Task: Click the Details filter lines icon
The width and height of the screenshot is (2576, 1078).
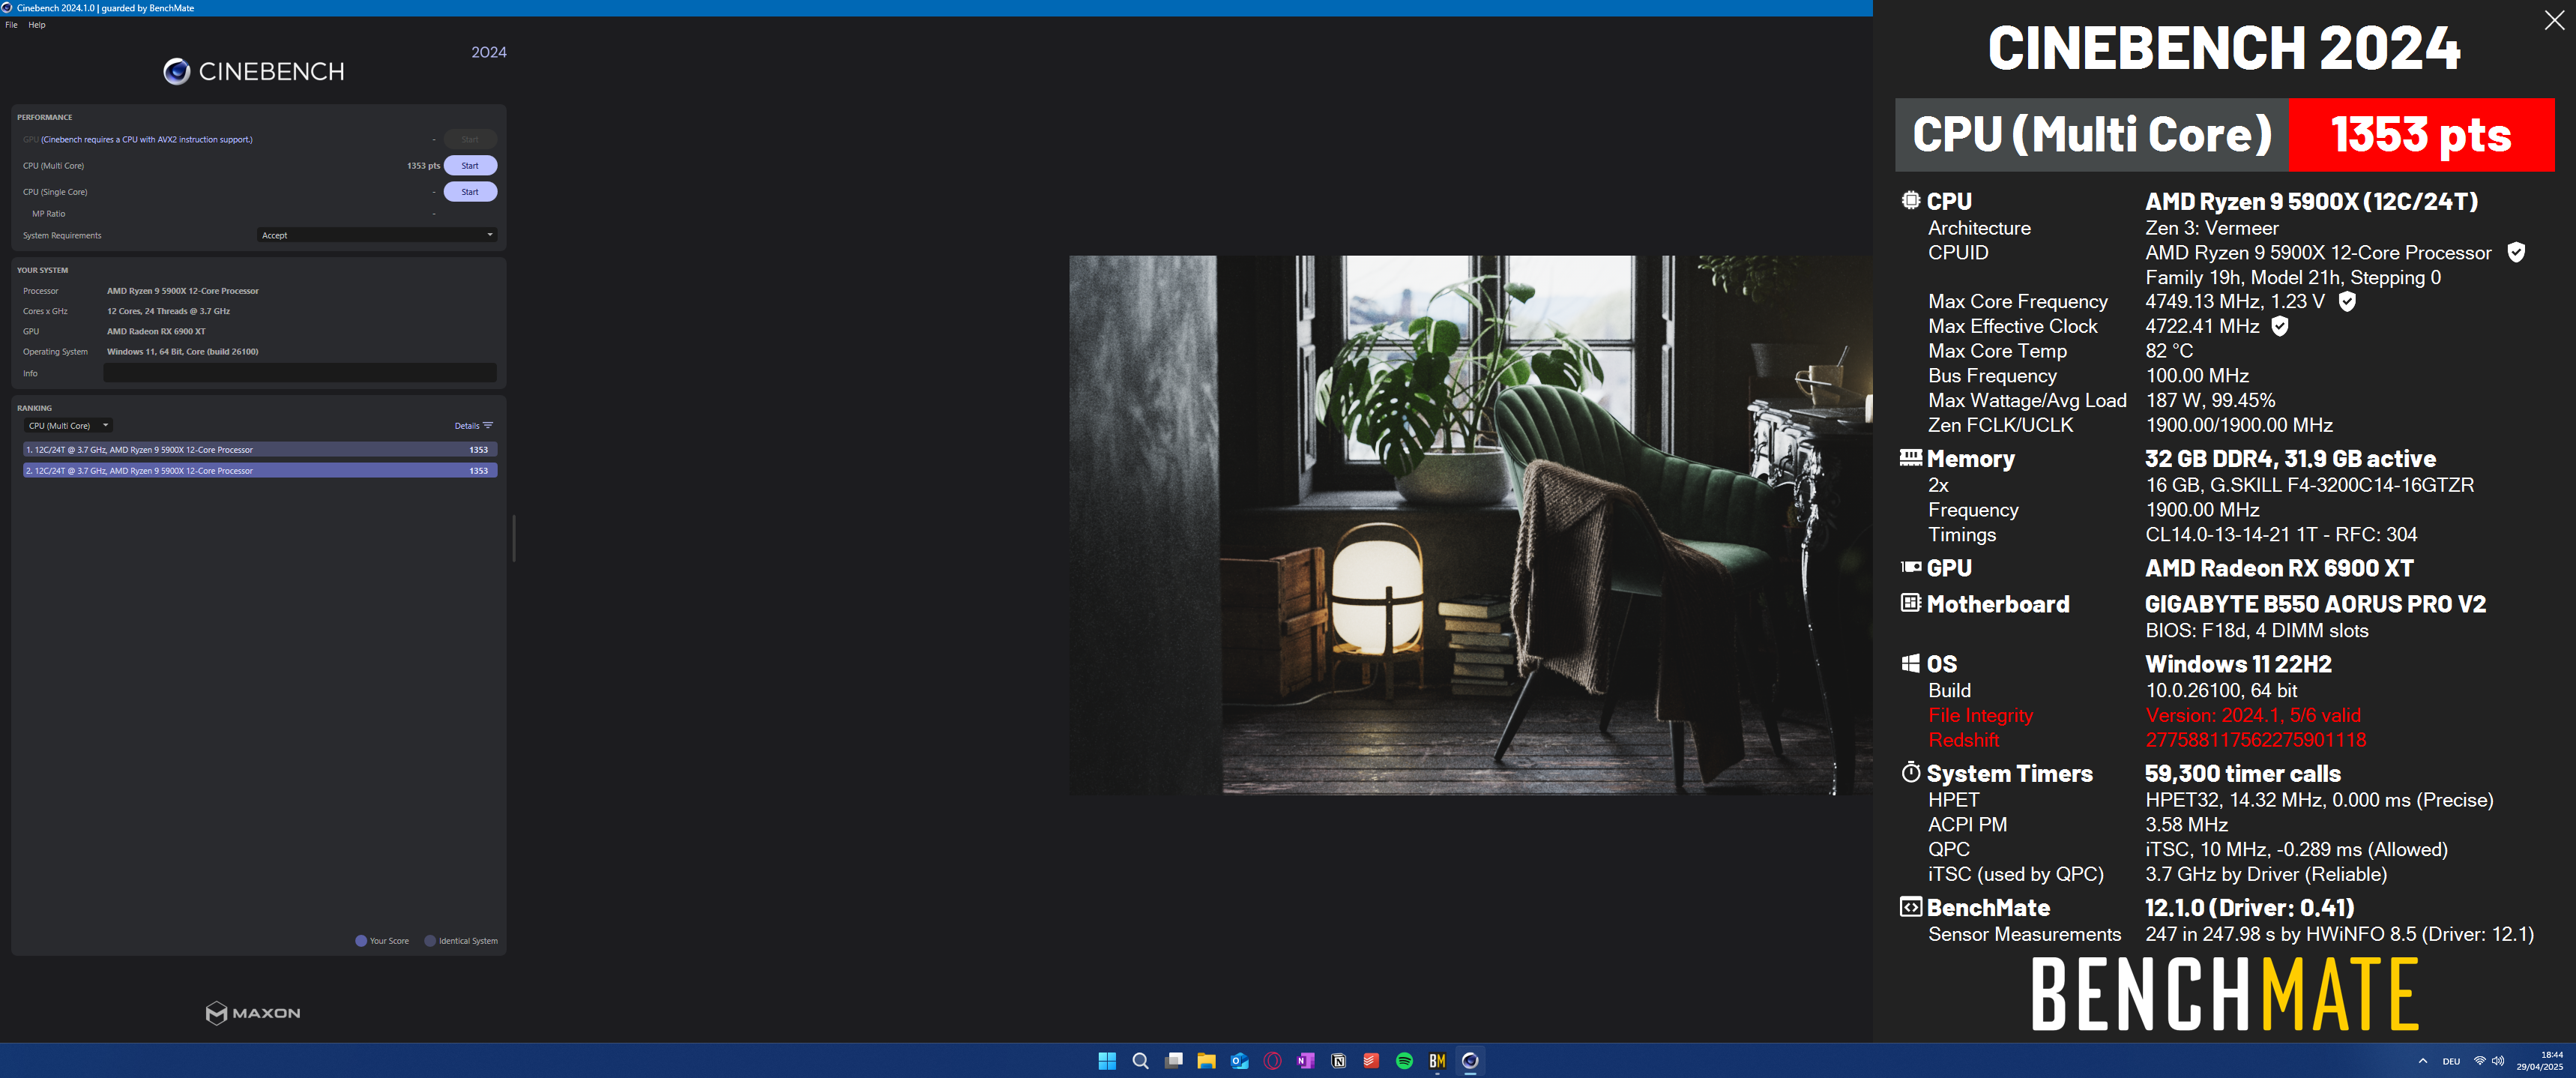Action: click(488, 426)
